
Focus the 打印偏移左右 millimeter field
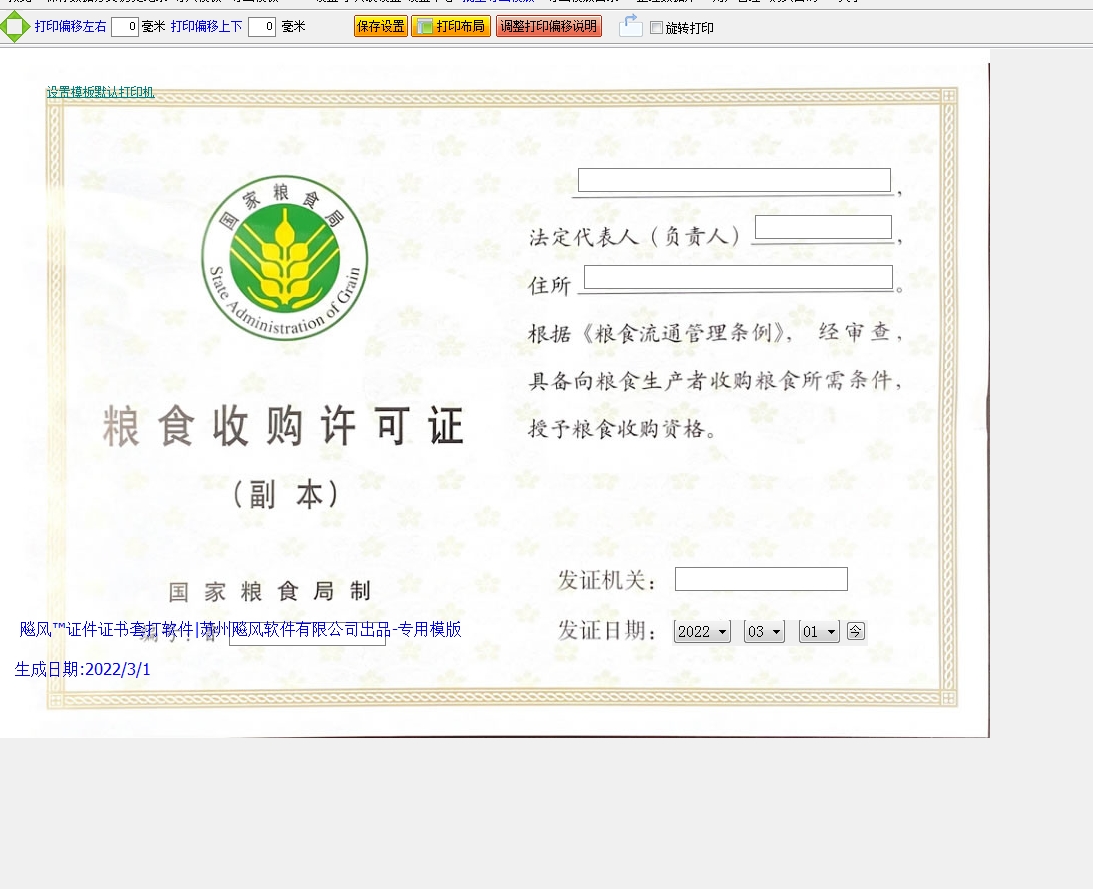point(124,27)
